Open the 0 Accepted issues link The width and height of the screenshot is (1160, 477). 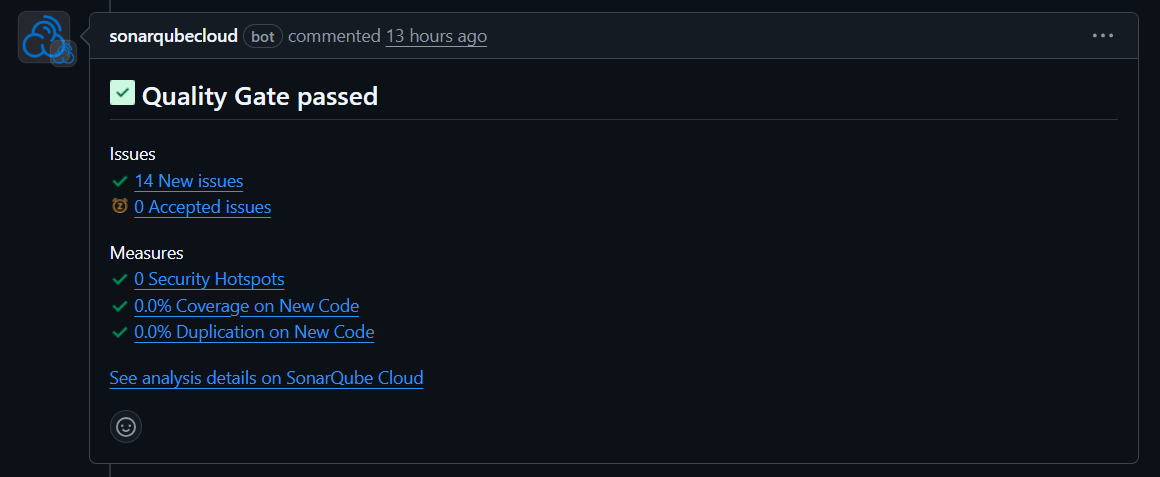pos(203,207)
